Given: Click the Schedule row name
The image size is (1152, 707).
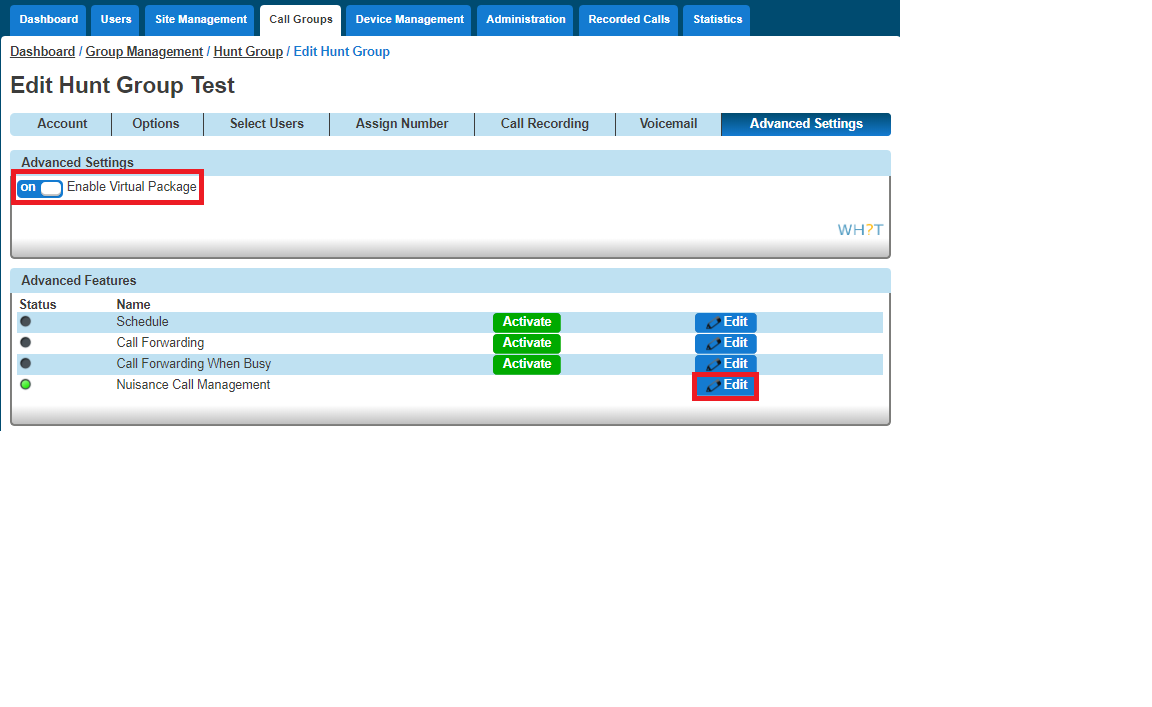Looking at the screenshot, I should pyautogui.click(x=143, y=322).
